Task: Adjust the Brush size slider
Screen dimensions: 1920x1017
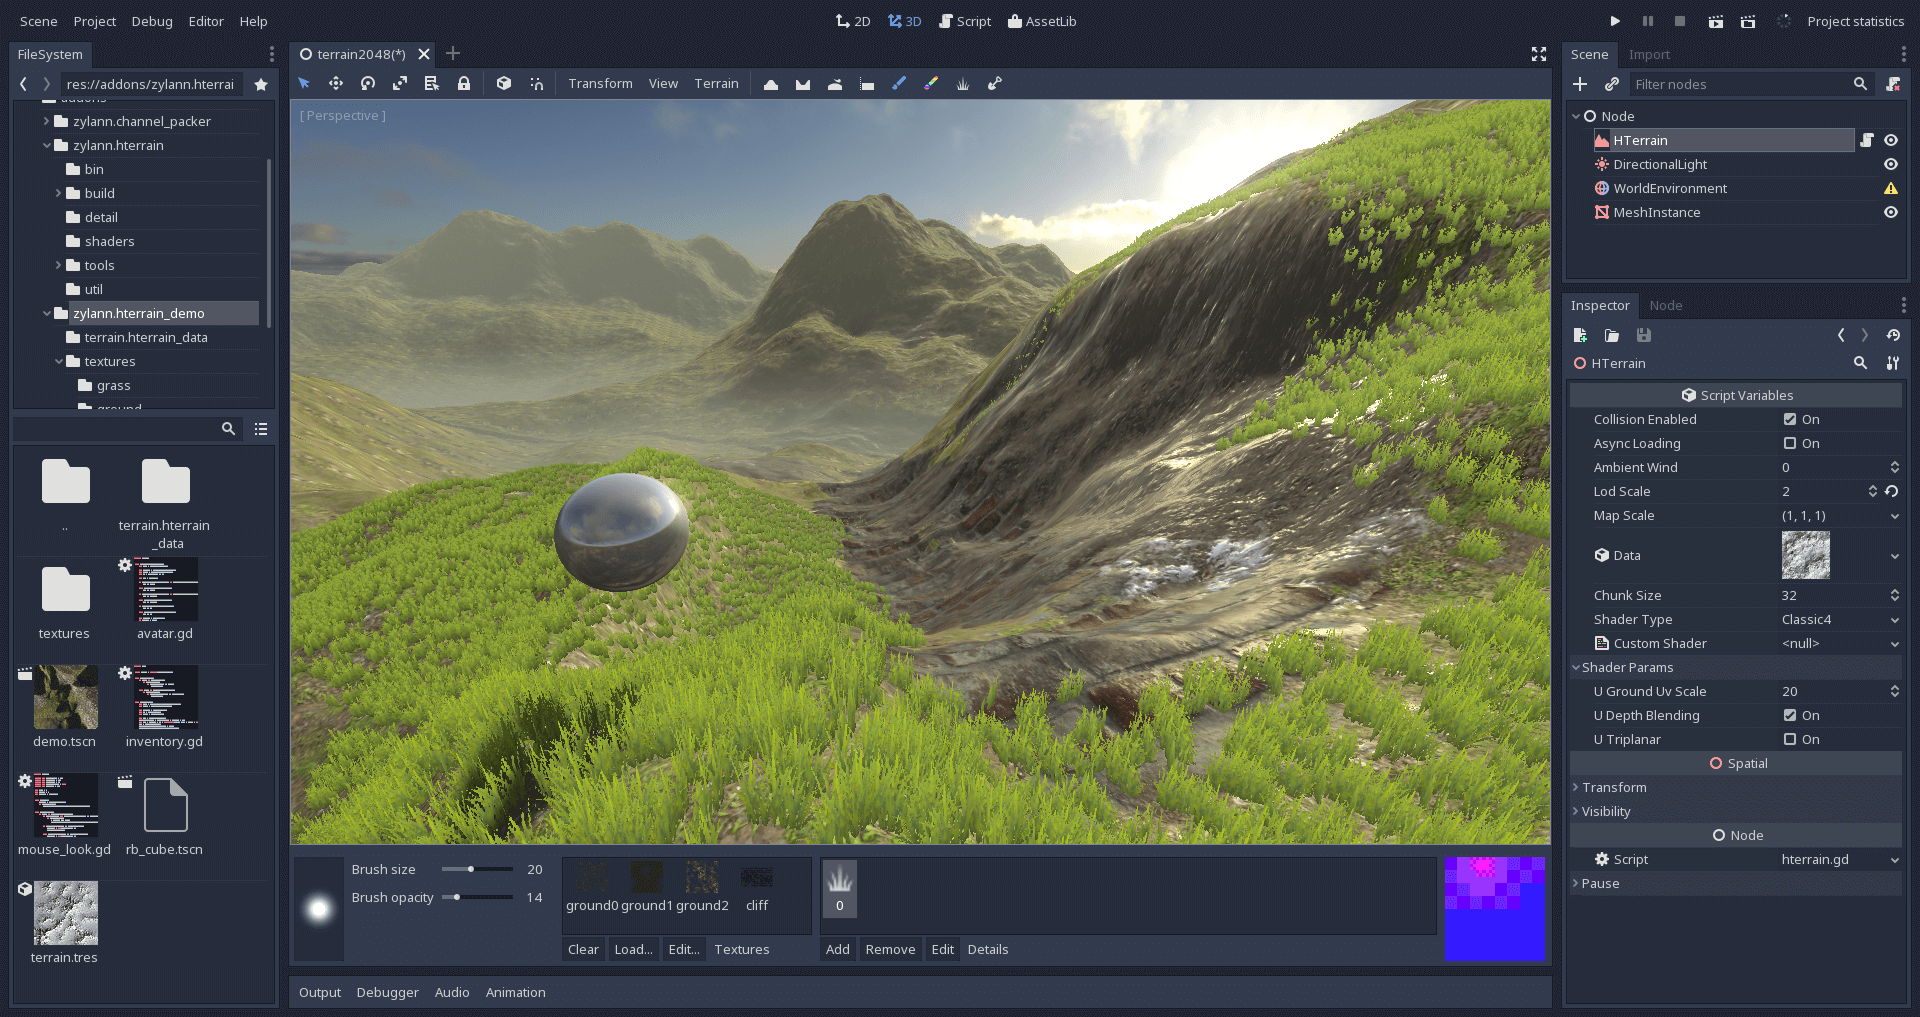Action: pyautogui.click(x=478, y=869)
